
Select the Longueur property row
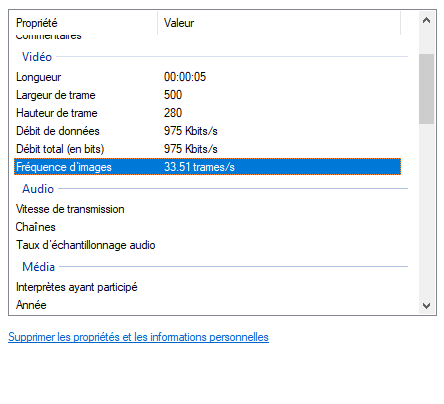[x=207, y=77]
